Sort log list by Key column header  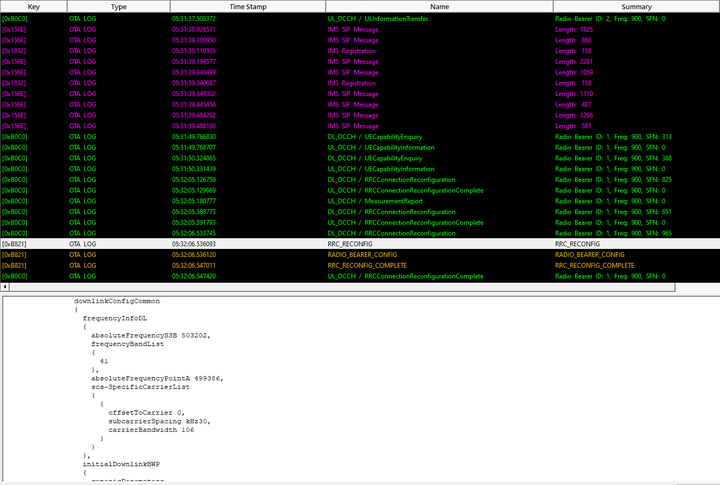(34, 6)
